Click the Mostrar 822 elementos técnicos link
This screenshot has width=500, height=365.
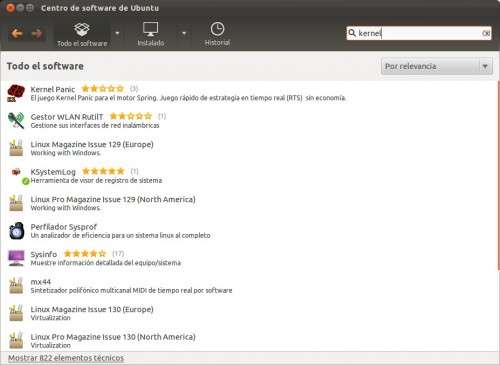coord(66,358)
